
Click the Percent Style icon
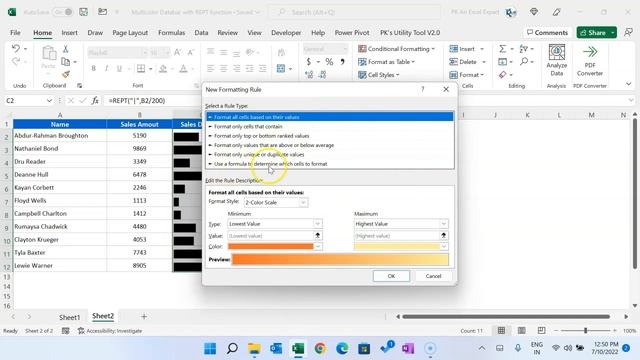pos(329,62)
